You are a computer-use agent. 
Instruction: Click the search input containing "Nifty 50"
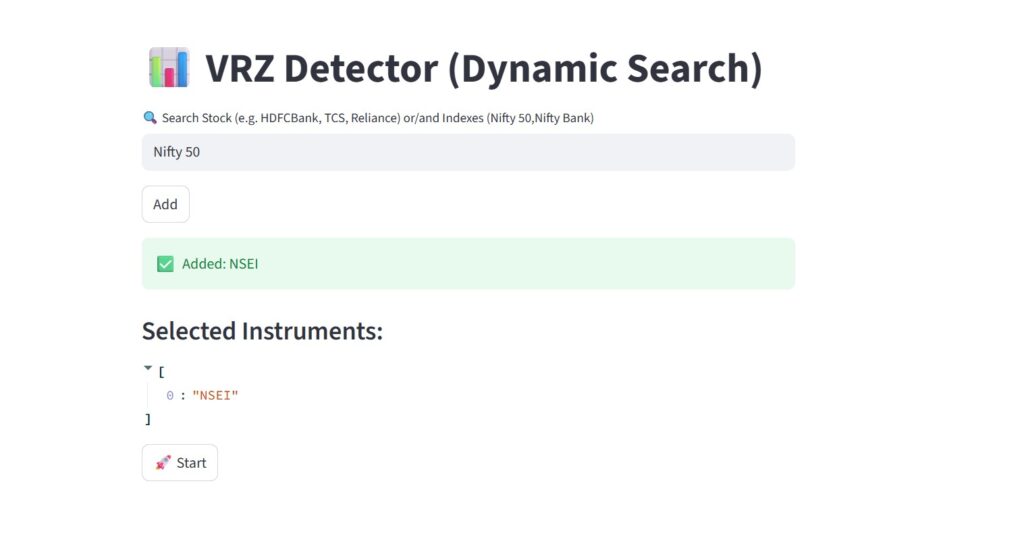[468, 152]
